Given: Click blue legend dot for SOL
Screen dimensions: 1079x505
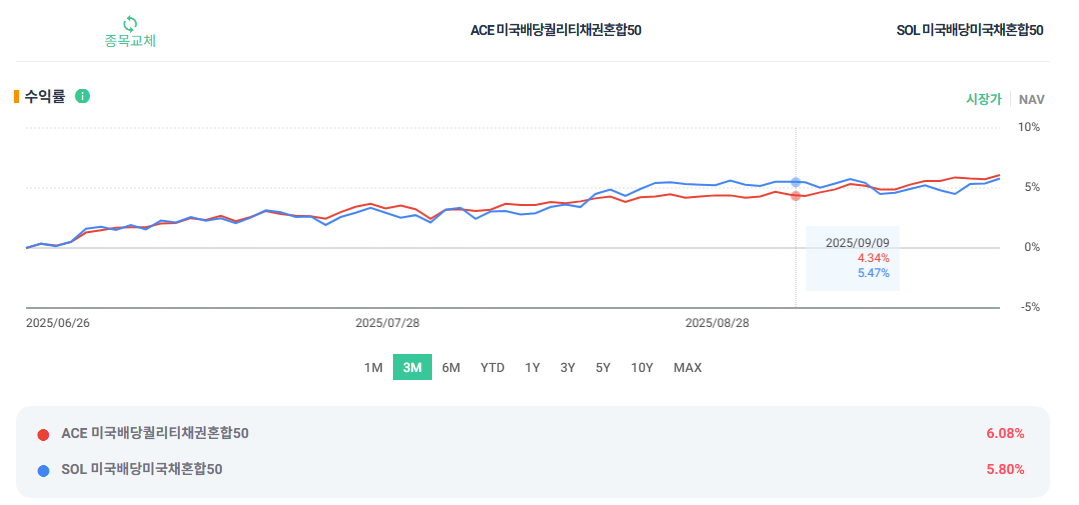Looking at the screenshot, I should tap(43, 471).
